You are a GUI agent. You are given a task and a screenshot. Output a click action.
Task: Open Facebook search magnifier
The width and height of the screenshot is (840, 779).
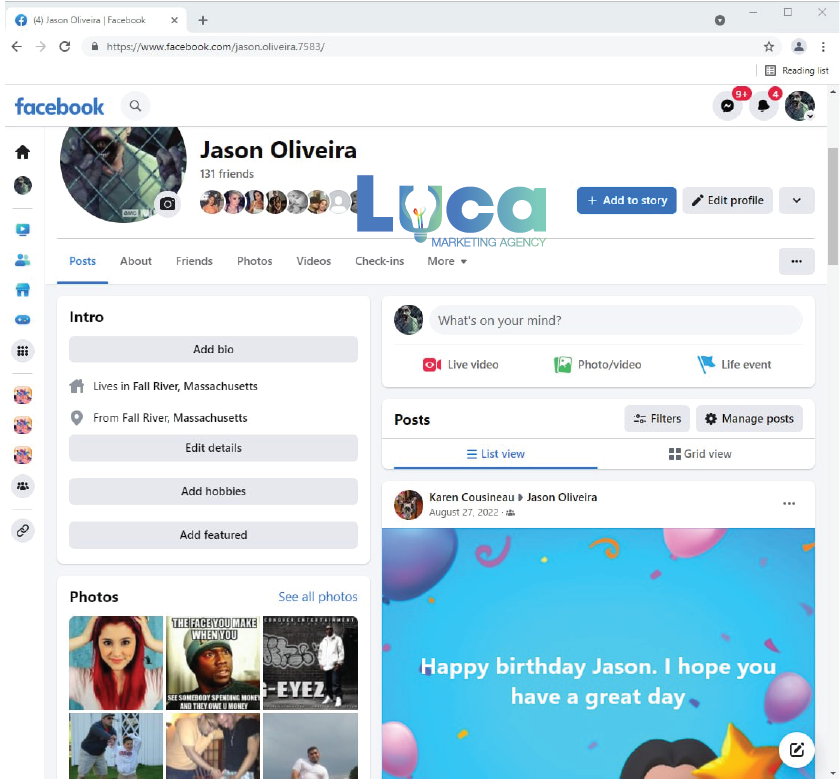[136, 106]
